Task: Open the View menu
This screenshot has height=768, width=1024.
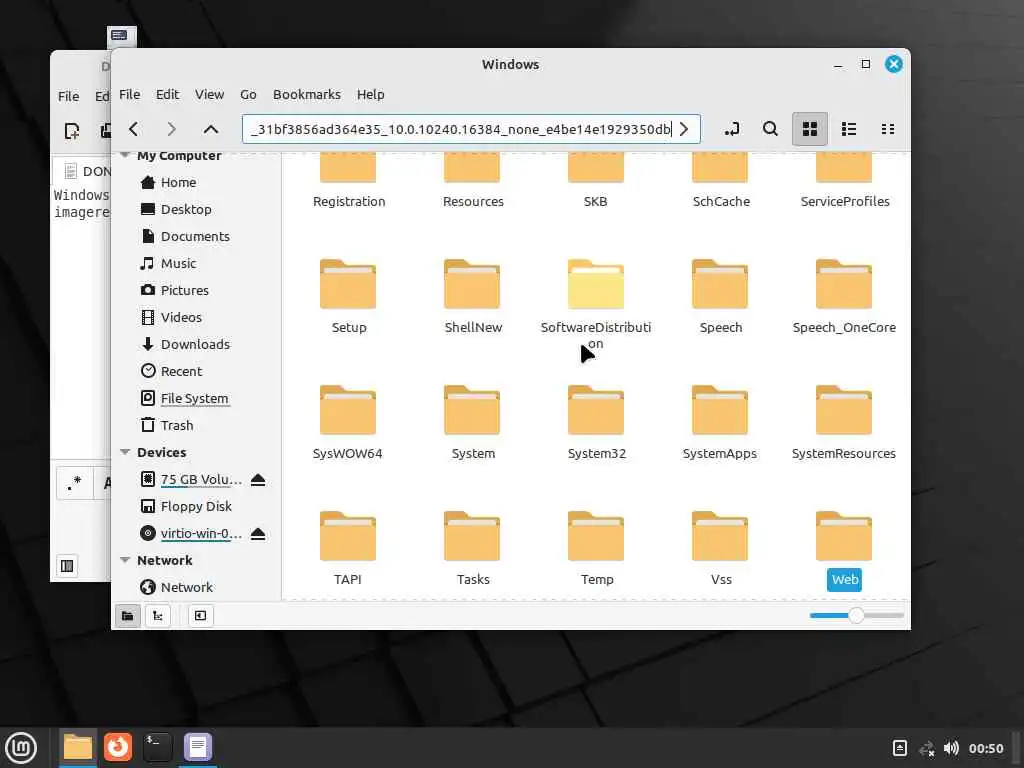Action: click(x=210, y=95)
